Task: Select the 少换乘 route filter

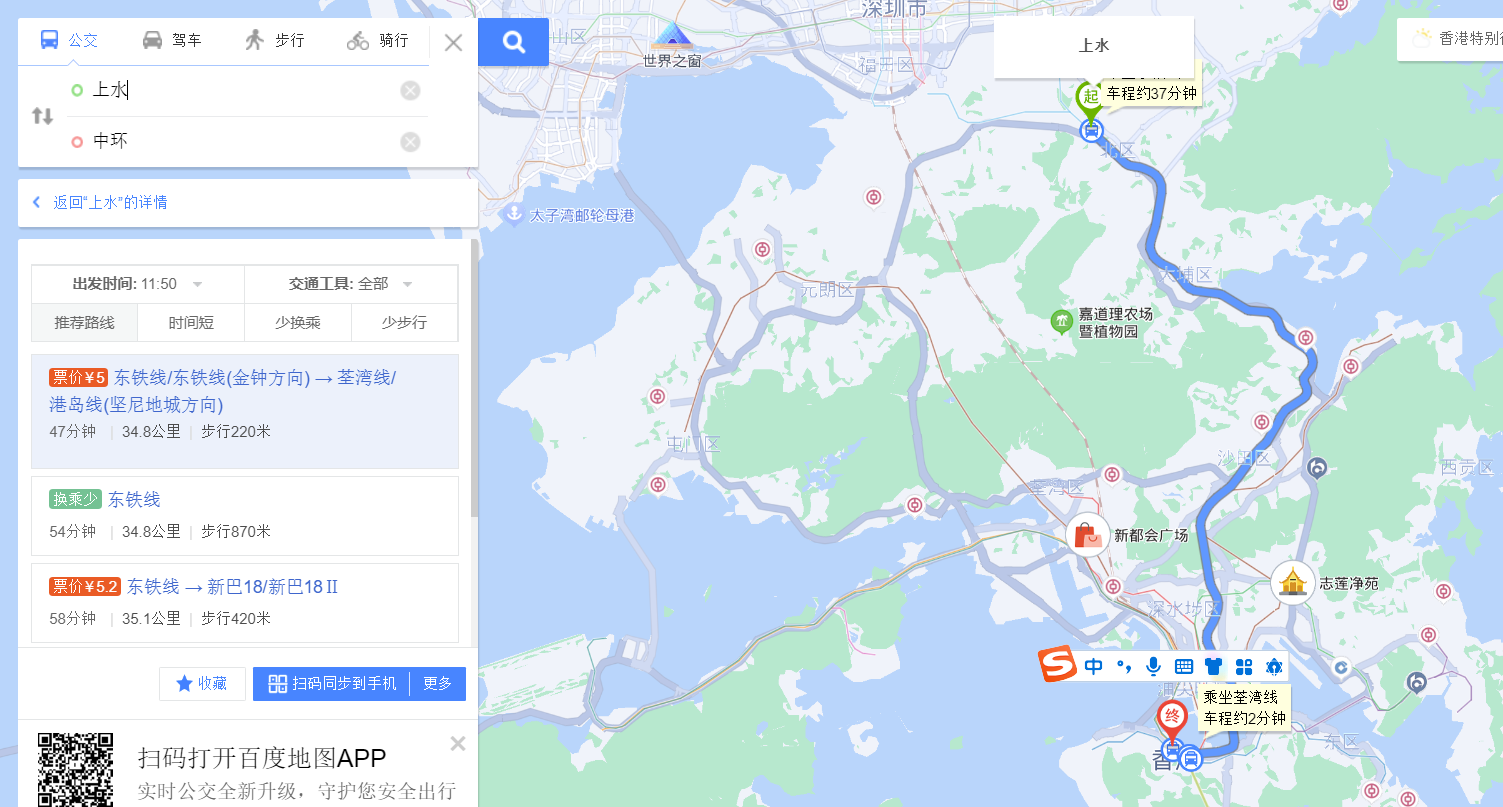Action: (x=298, y=322)
